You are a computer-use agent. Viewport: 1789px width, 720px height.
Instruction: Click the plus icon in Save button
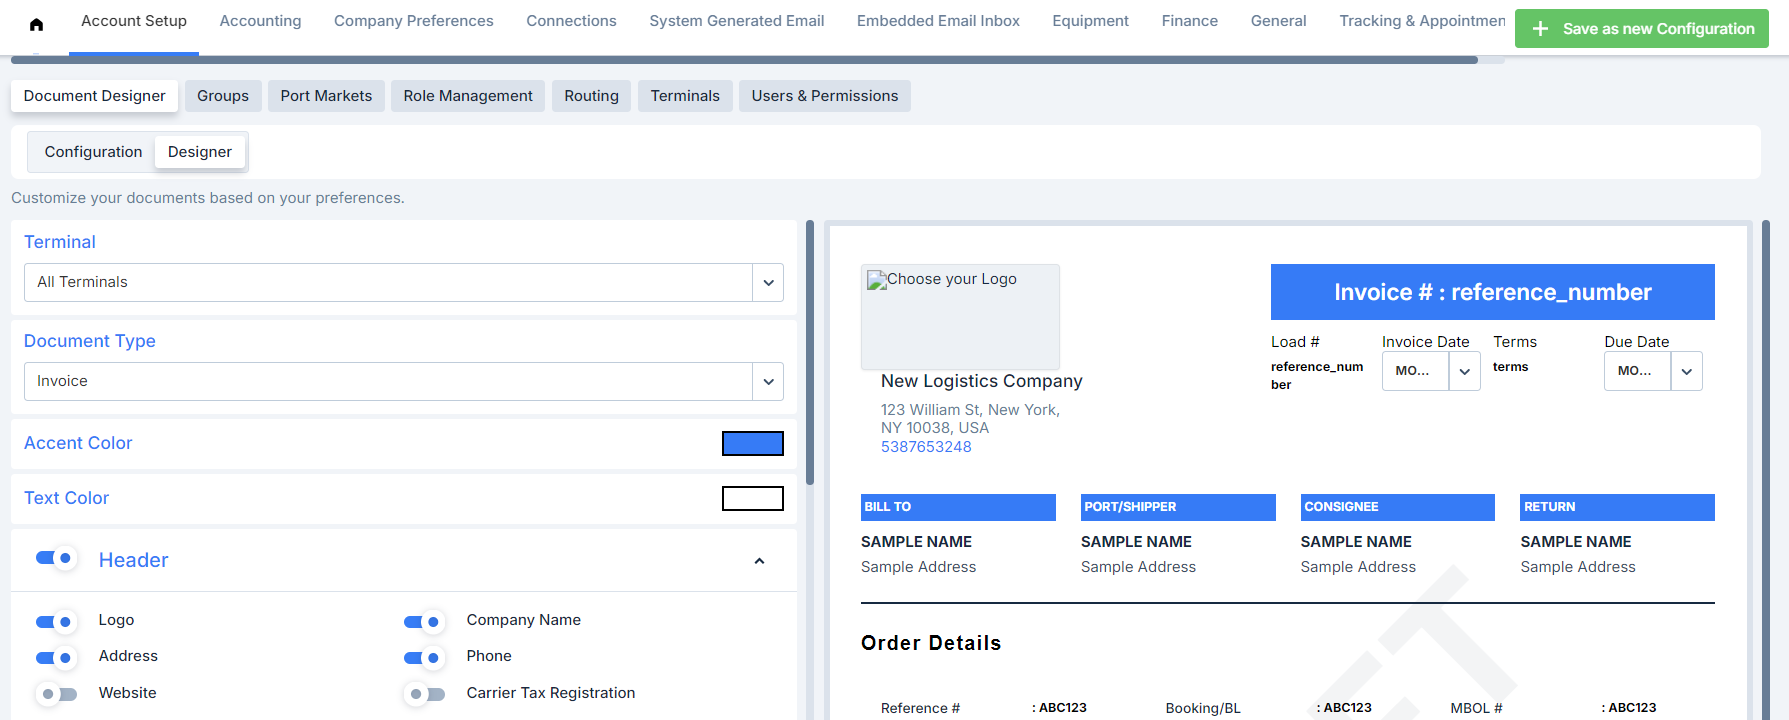pos(1541,29)
